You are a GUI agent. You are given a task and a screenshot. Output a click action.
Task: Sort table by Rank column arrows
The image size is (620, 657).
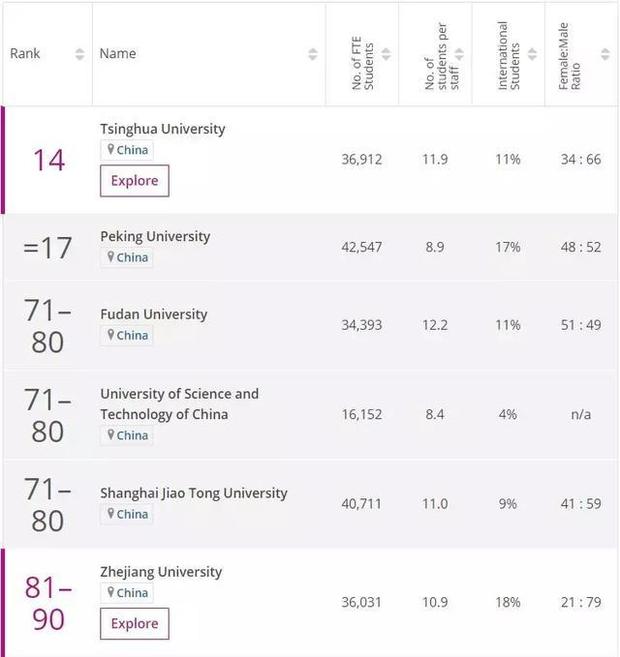pyautogui.click(x=80, y=54)
